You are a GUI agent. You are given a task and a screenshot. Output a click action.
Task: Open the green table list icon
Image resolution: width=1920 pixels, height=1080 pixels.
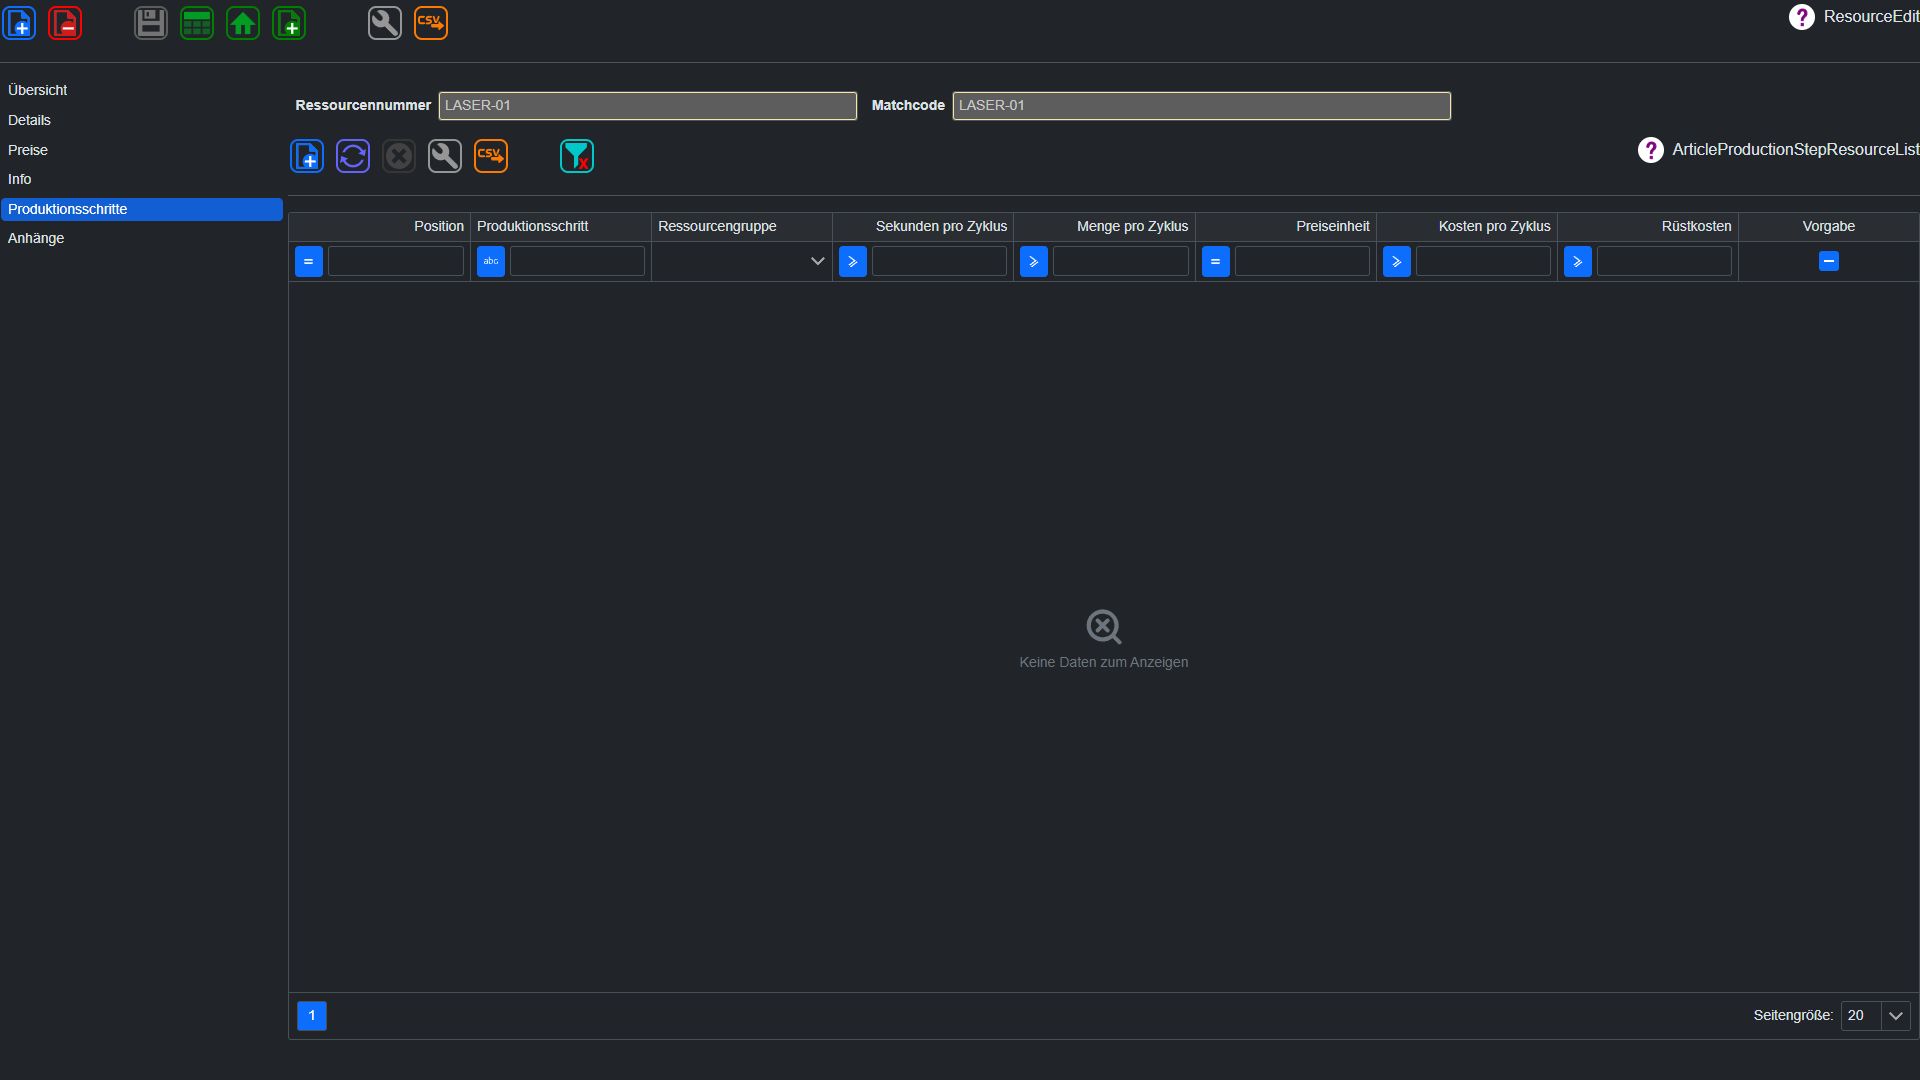coord(197,23)
